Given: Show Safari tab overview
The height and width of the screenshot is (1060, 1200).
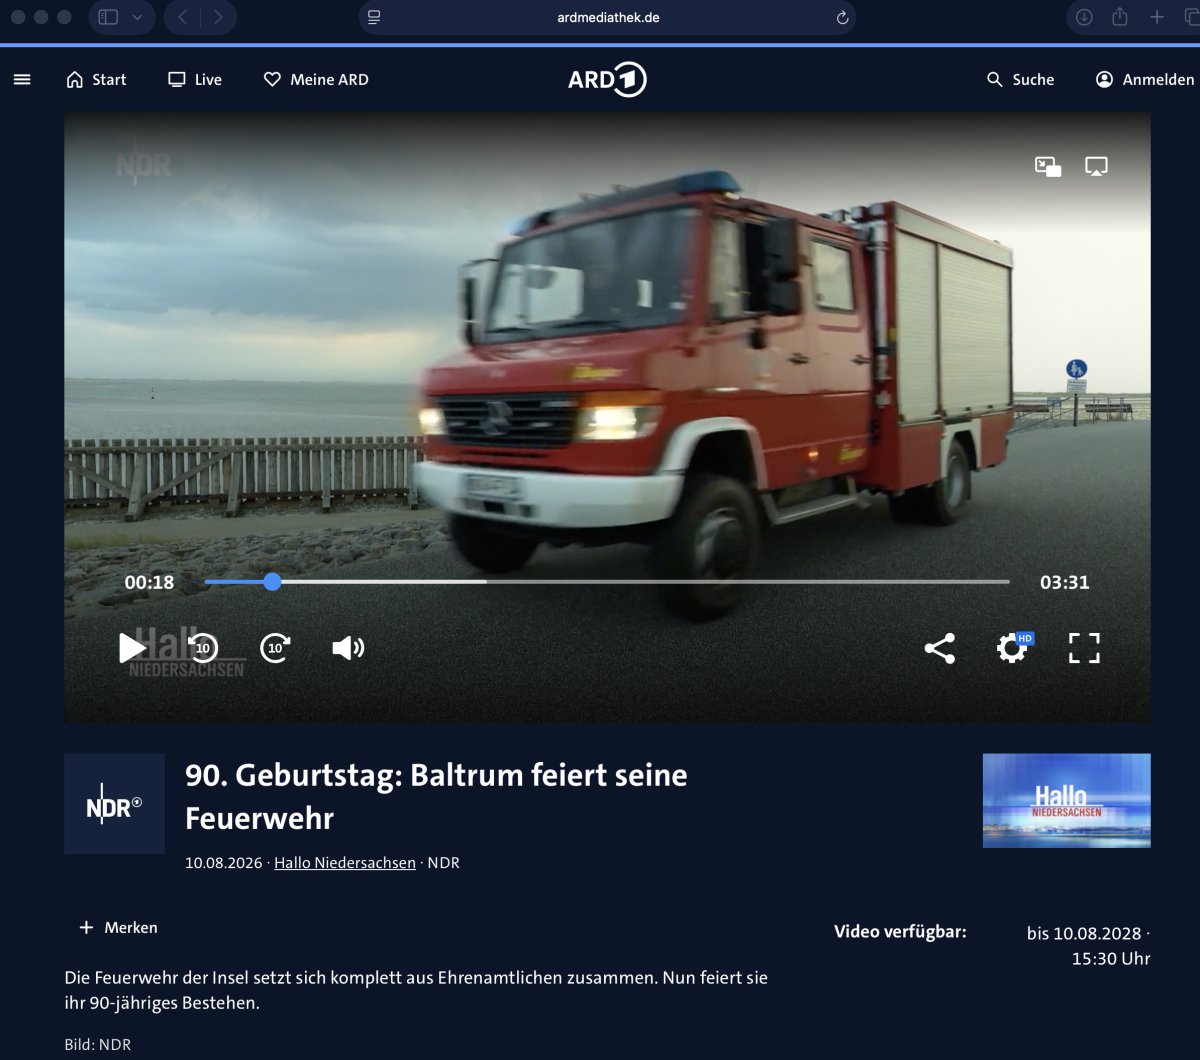Looking at the screenshot, I should pos(1191,17).
